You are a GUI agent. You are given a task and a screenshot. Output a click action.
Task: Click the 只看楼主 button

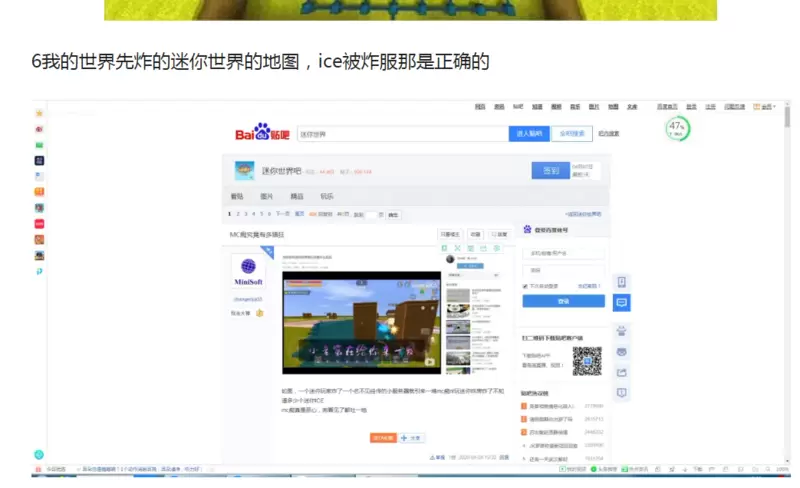click(450, 234)
